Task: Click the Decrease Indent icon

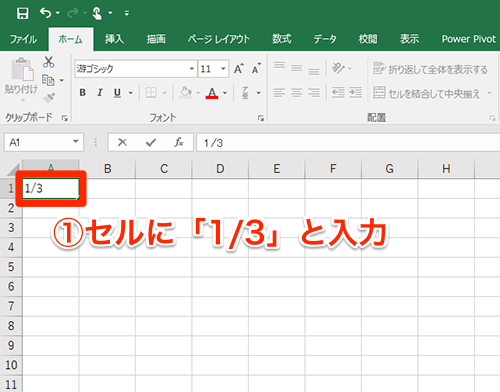Action: pos(338,93)
